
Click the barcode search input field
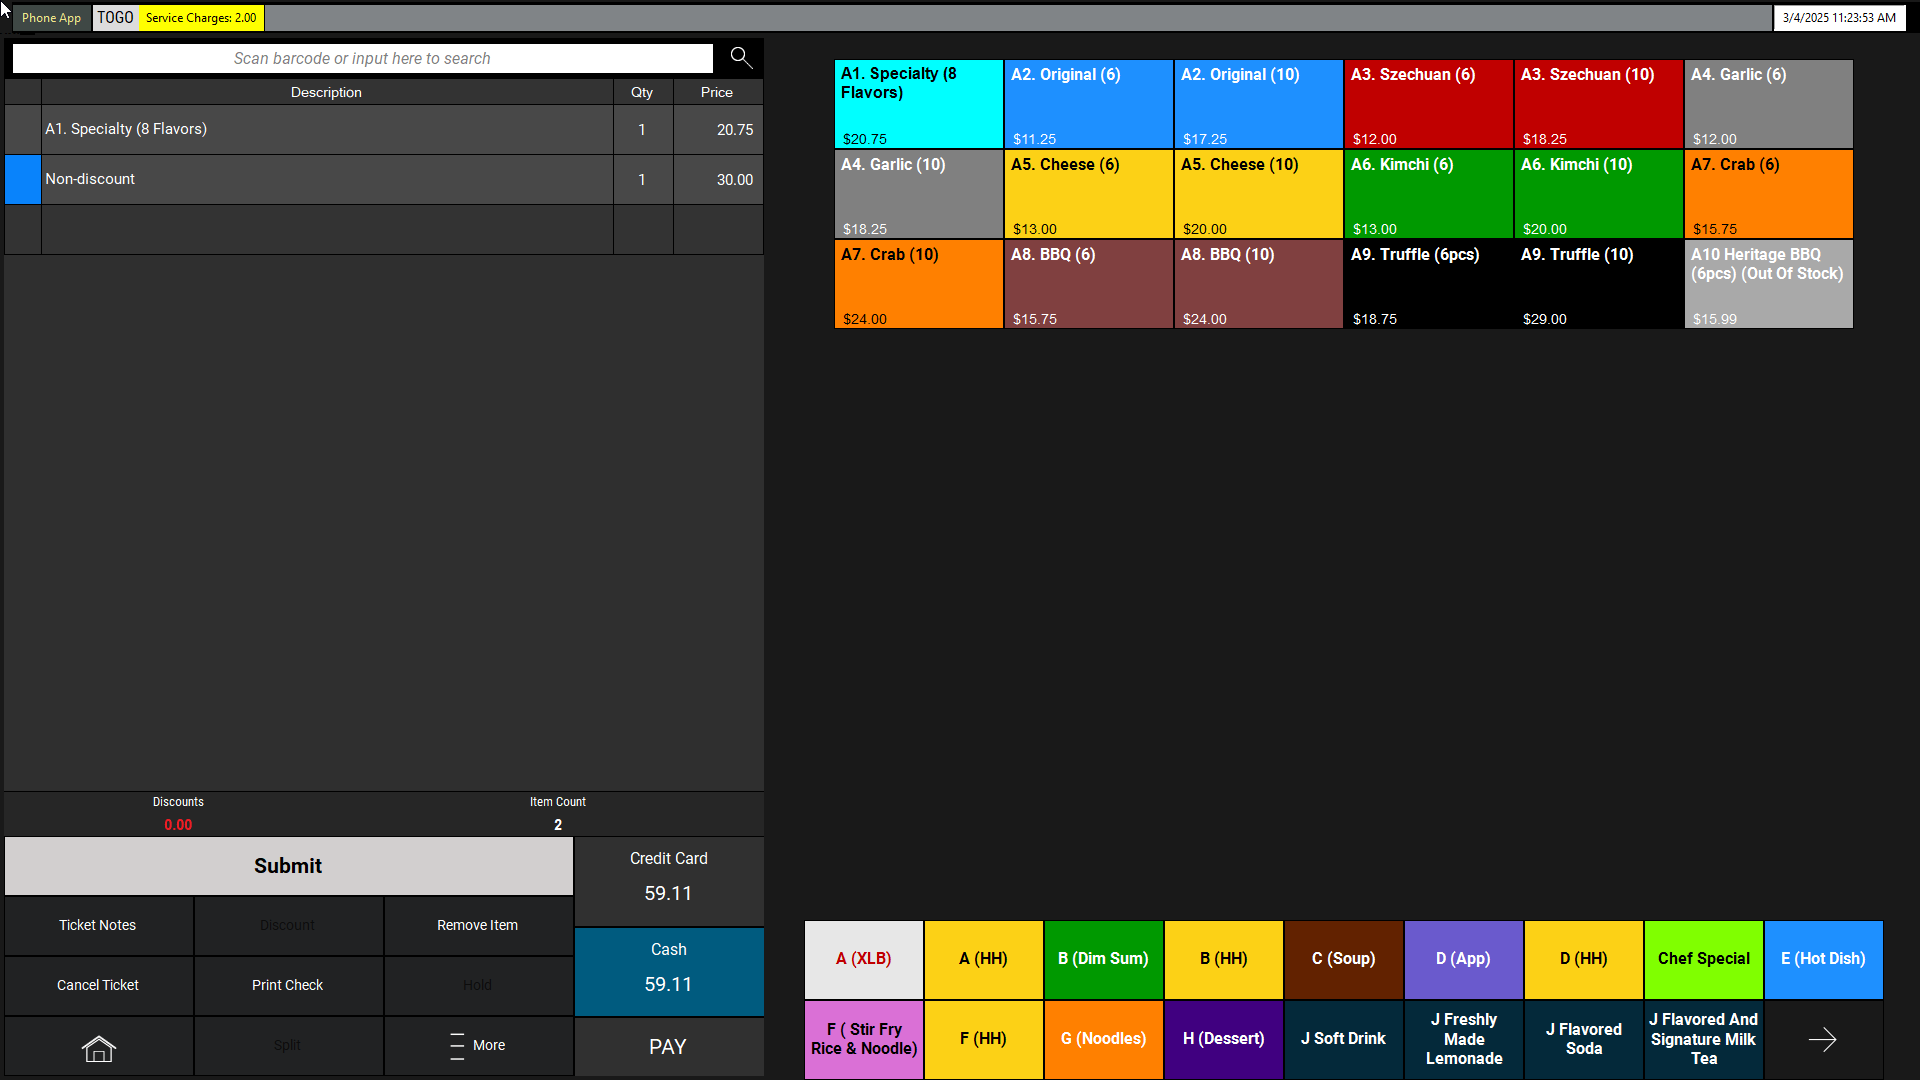pyautogui.click(x=362, y=59)
